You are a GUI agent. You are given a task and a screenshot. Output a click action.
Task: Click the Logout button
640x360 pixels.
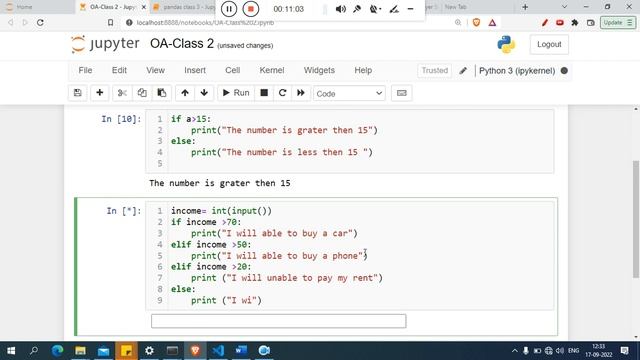point(549,44)
